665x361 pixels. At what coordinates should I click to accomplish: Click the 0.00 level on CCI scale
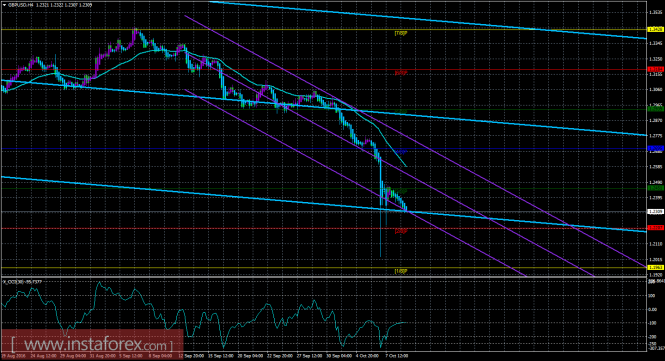653,309
